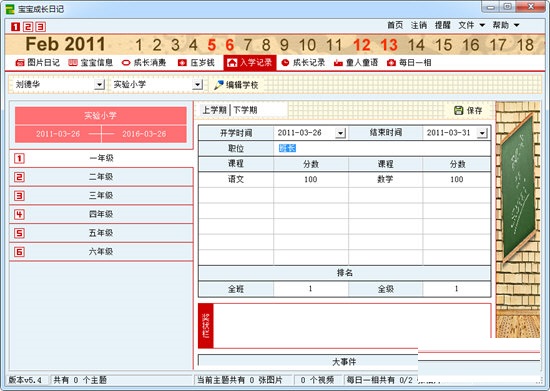This screenshot has width=550, height=391.
Task: Click the 宝宝成长日记 title bar app icon
Action: [x=11, y=9]
